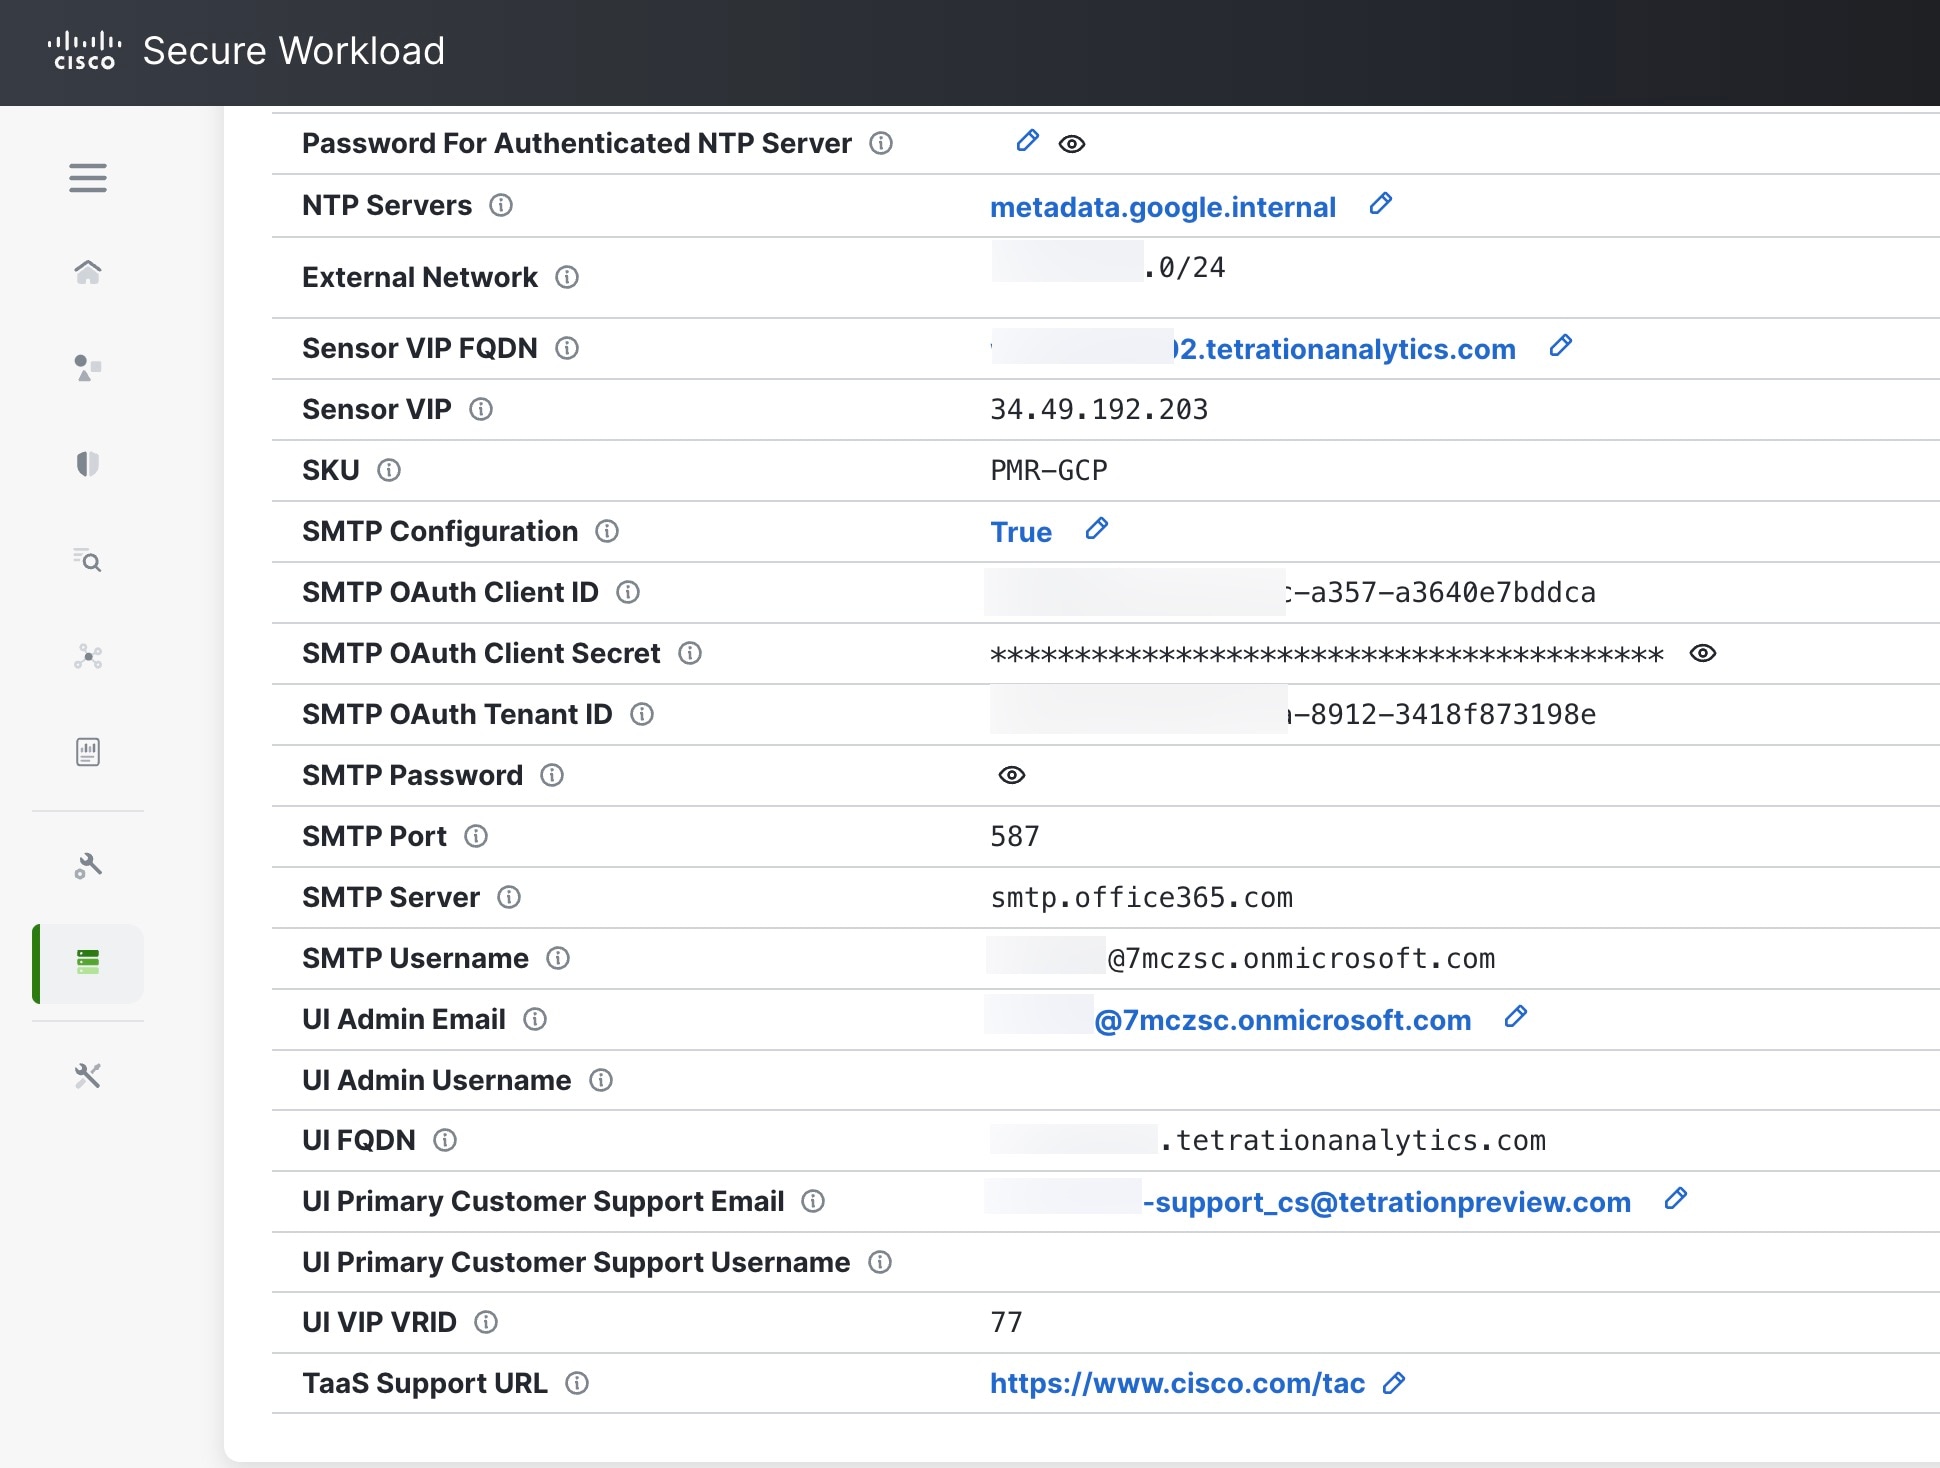The image size is (1940, 1468).
Task: Edit the SMTP Configuration True setting
Action: click(1097, 529)
